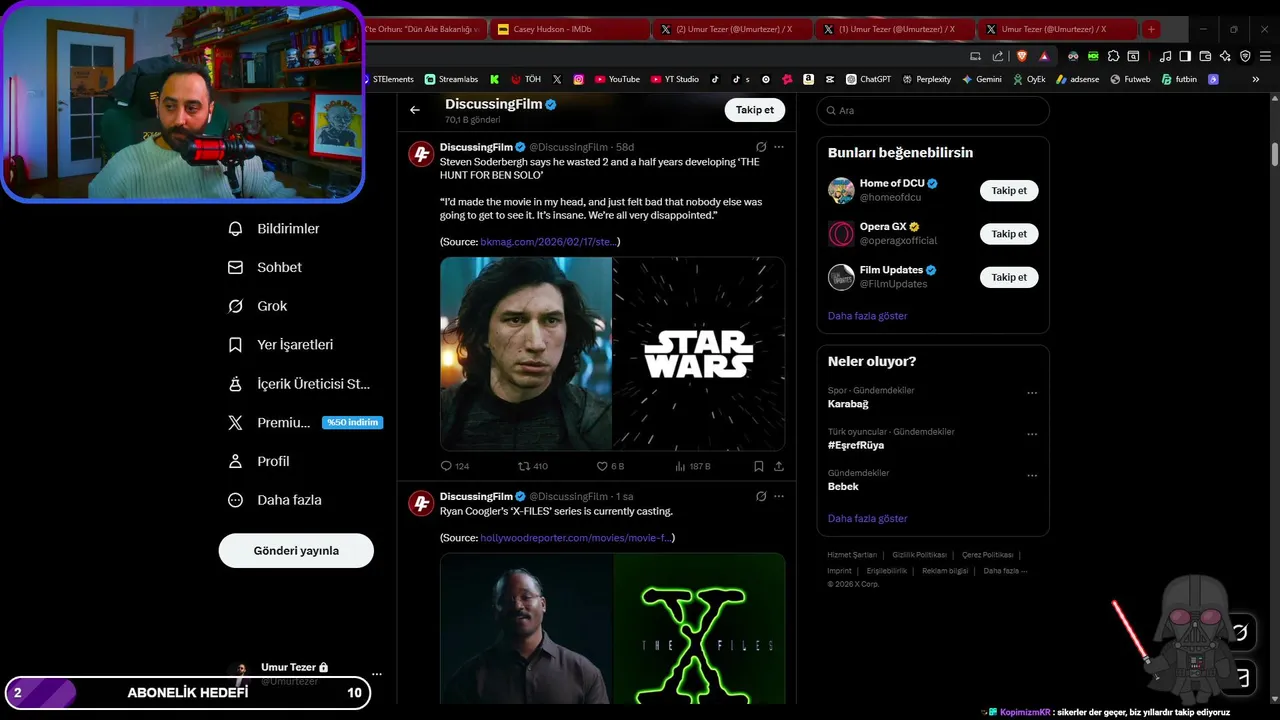
Task: Show more suggestions under Bunları beğenebilirsin
Action: coord(867,316)
